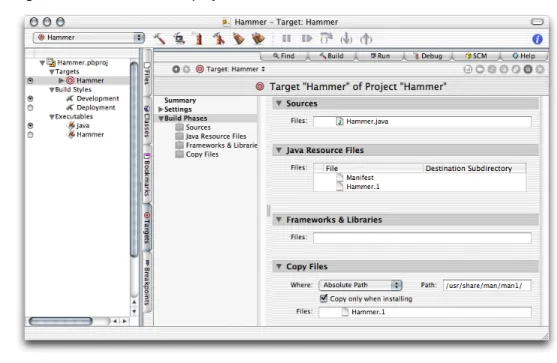Screen dimensions: 557x363
Task: Click the Continue execution icon
Action: coord(307,38)
